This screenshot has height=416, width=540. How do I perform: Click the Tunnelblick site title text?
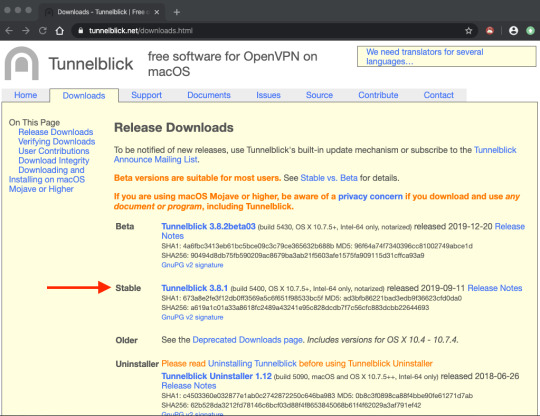[x=91, y=64]
